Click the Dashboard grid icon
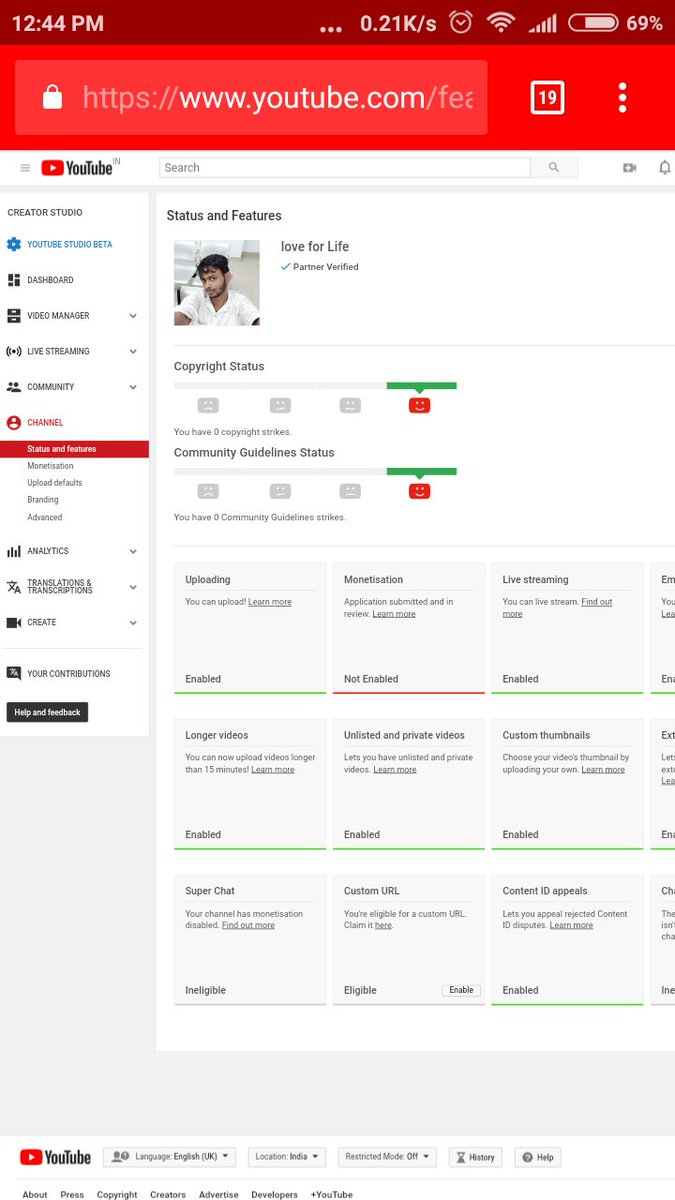The width and height of the screenshot is (675, 1200). tap(14, 280)
